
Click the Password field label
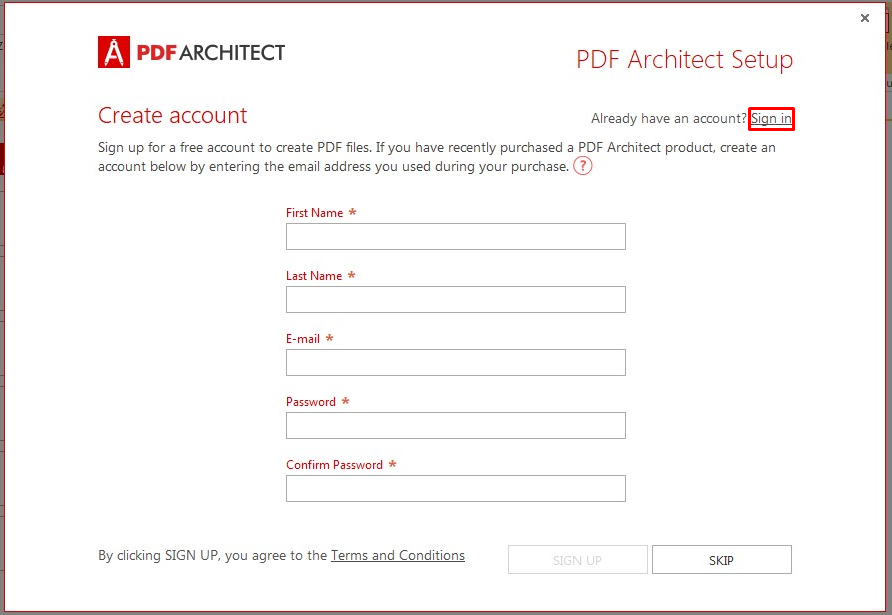311,402
